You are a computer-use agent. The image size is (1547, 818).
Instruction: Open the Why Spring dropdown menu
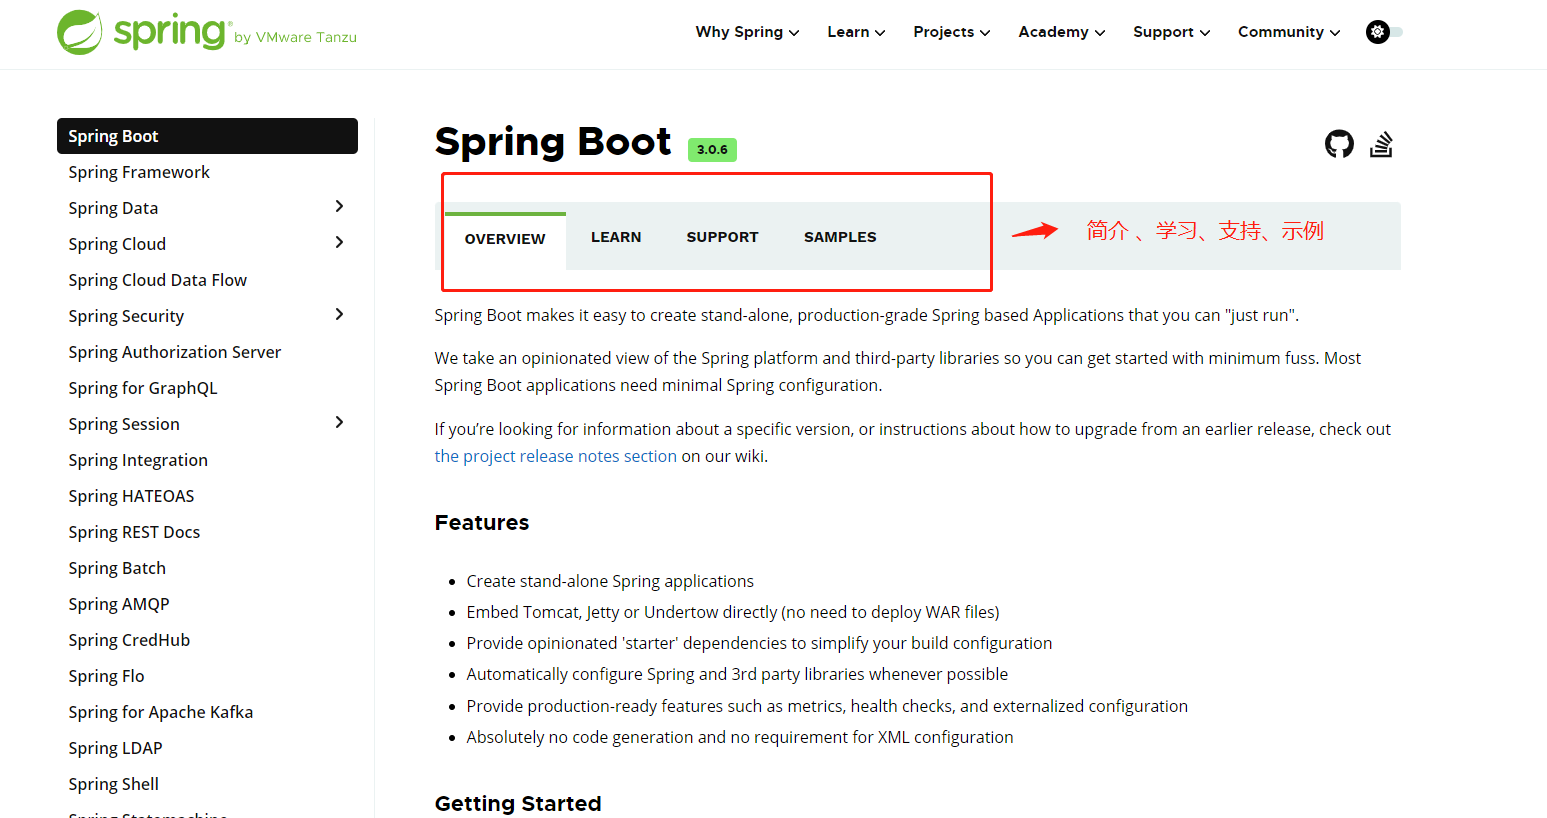[747, 32]
